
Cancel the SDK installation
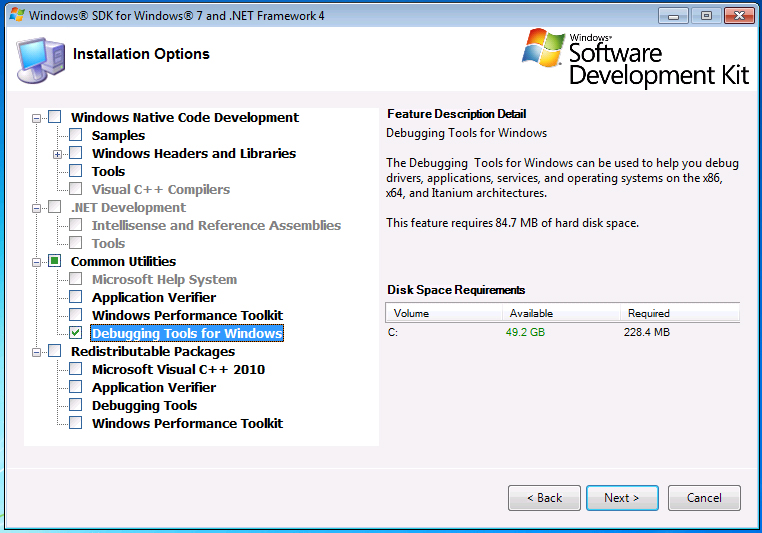[x=704, y=498]
